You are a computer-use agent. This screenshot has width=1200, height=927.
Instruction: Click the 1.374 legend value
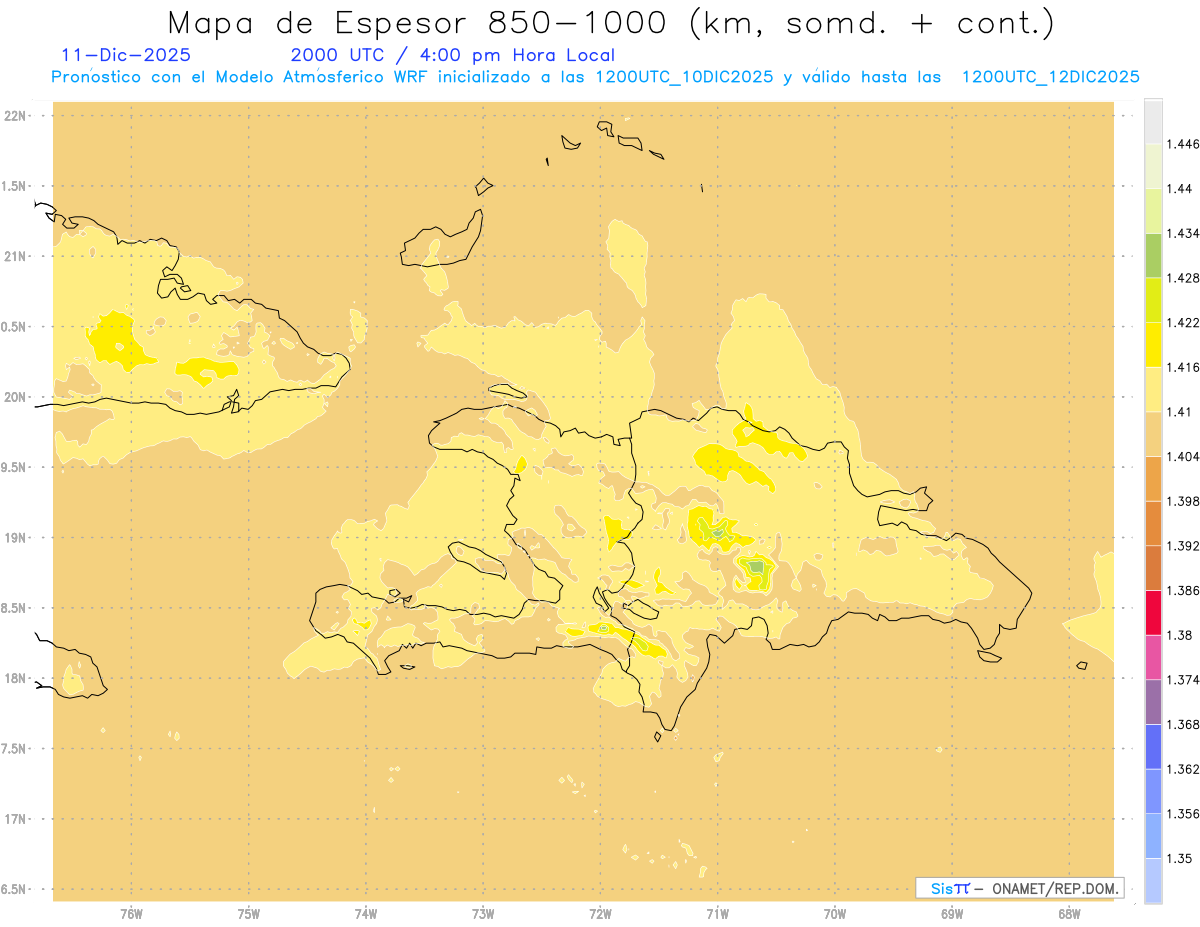[1182, 680]
